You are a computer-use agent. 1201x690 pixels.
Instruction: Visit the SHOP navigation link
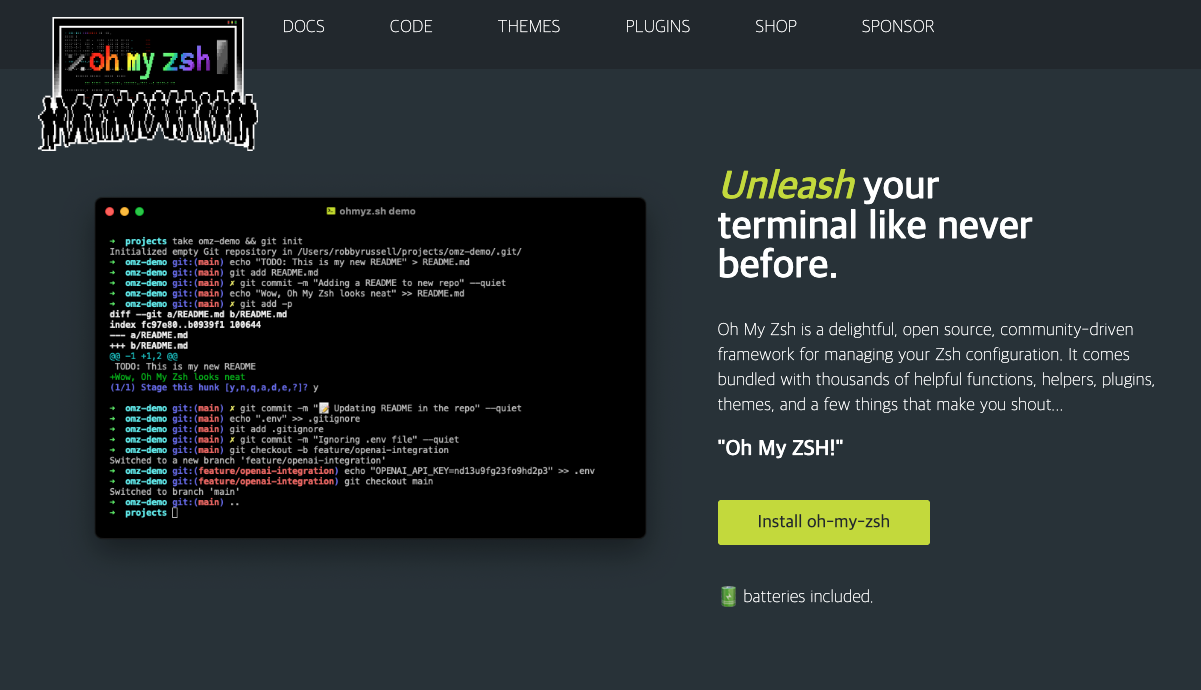(x=776, y=27)
